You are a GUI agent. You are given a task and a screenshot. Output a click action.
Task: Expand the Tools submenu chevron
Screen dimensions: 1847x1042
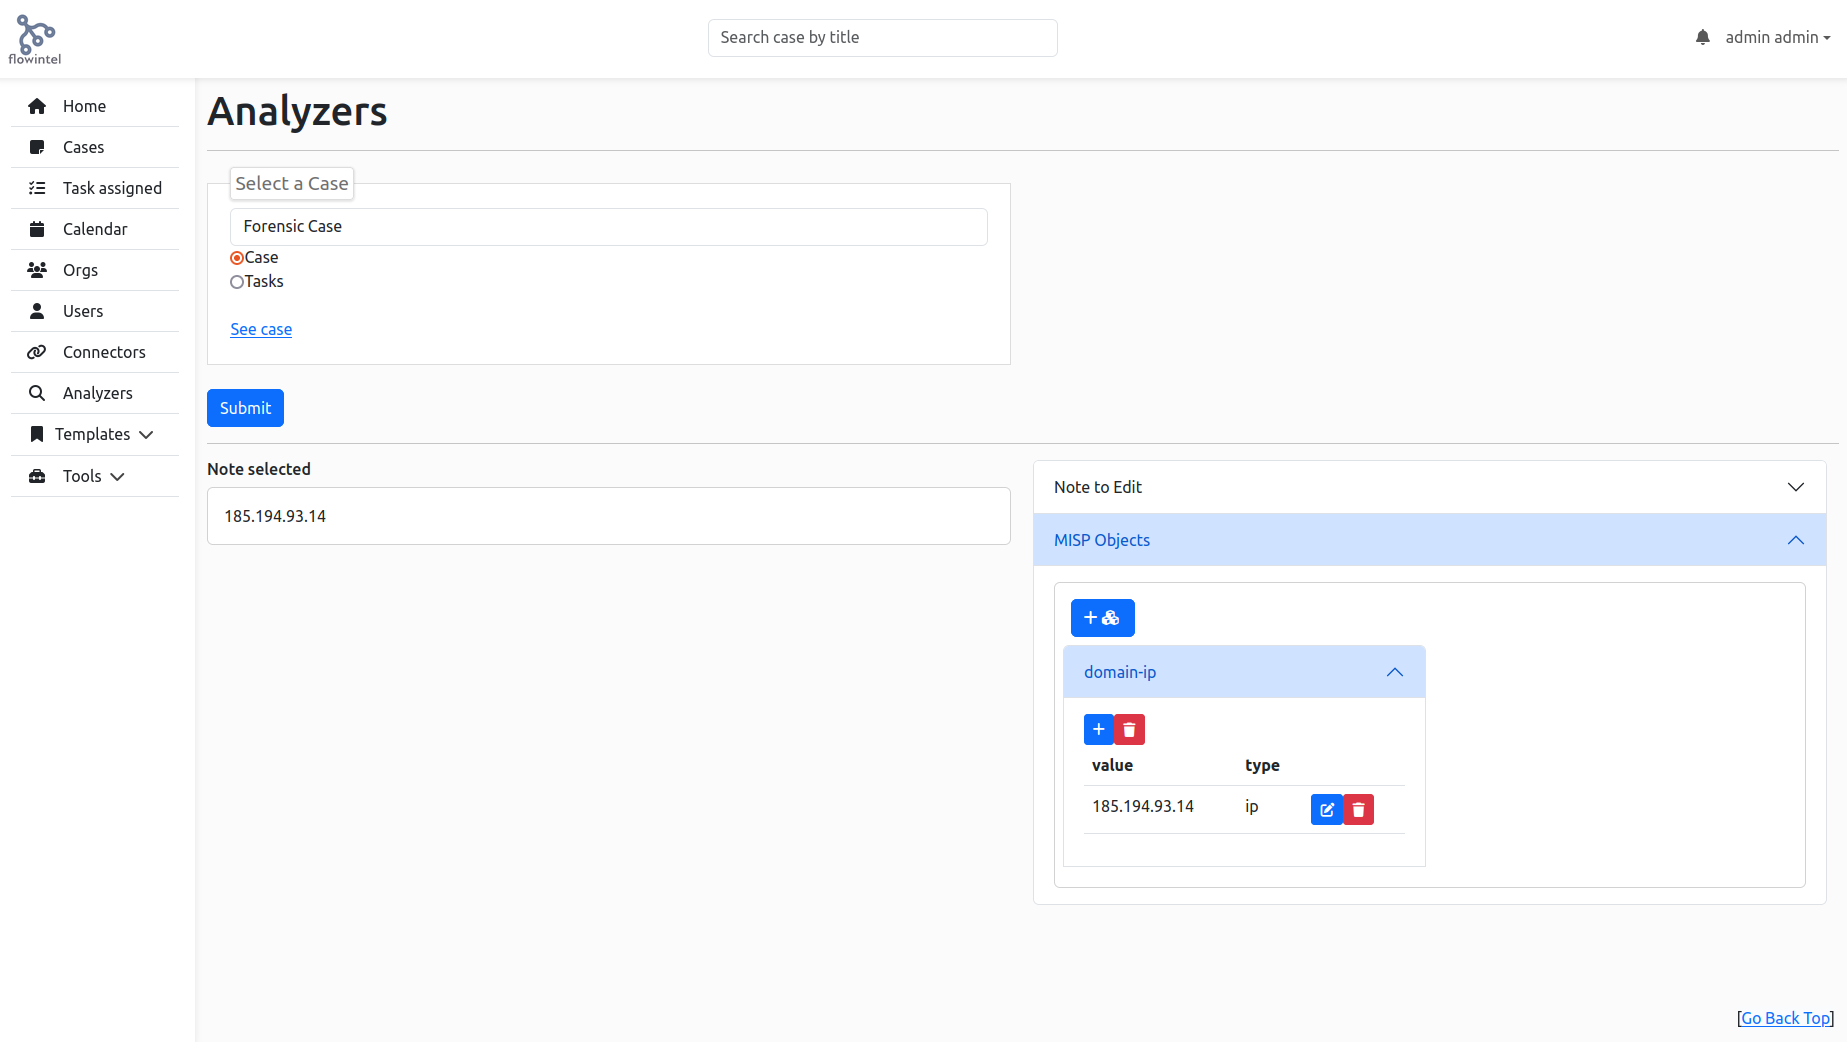(x=117, y=476)
